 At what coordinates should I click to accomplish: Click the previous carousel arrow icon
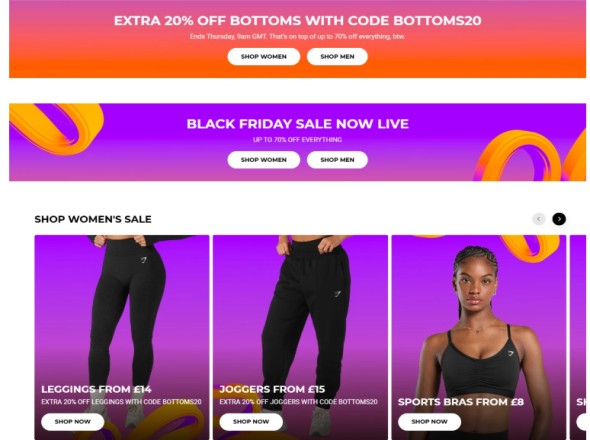click(538, 219)
